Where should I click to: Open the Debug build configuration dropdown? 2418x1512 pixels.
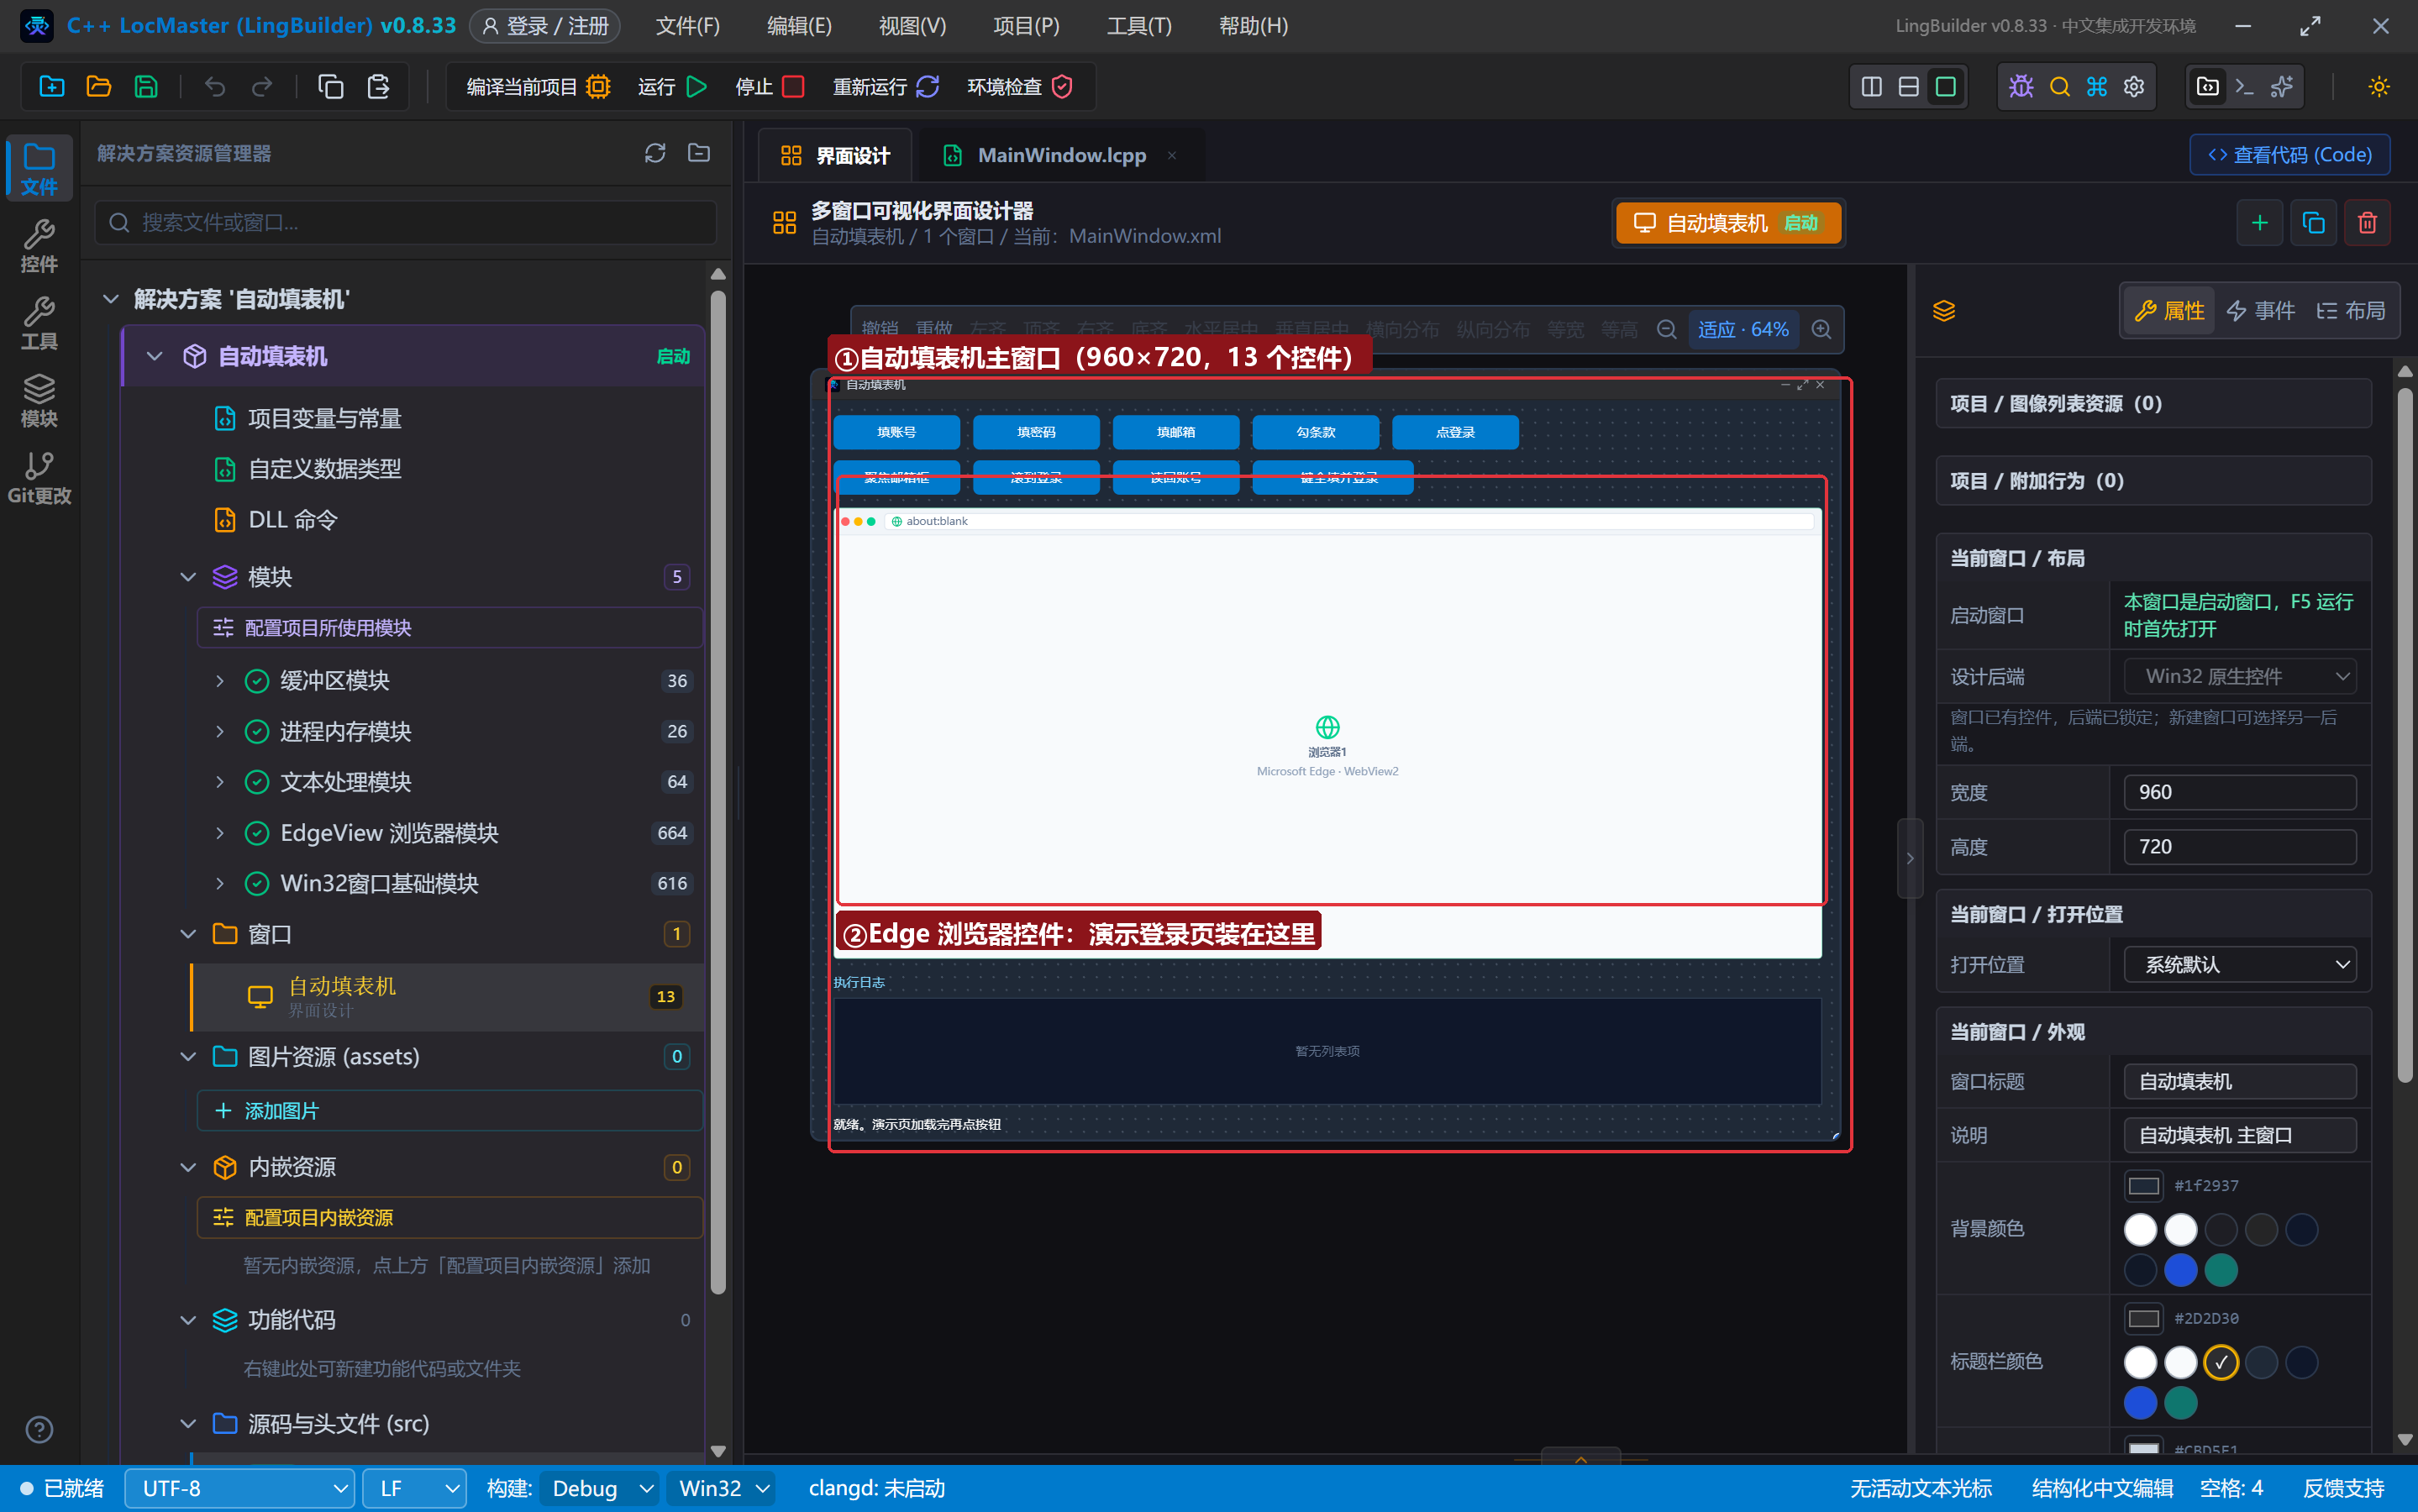click(599, 1489)
